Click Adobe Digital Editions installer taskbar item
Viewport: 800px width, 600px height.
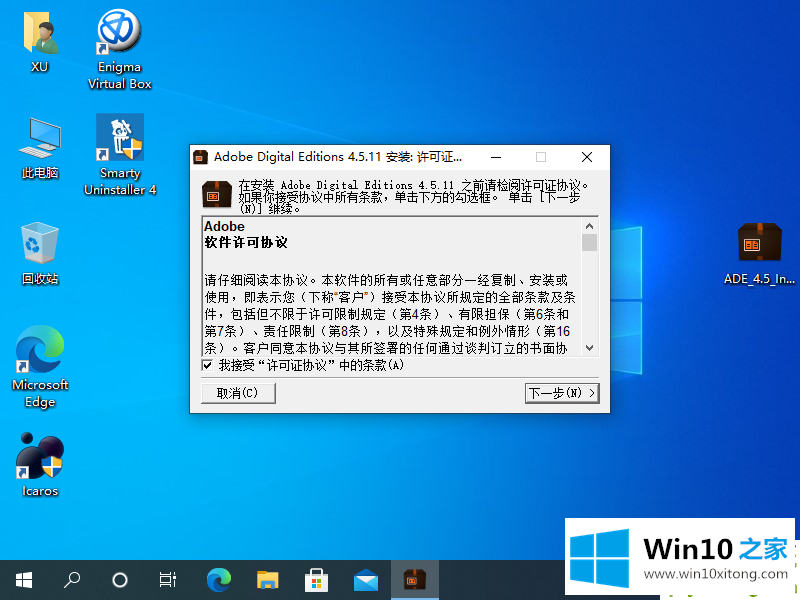coord(415,580)
